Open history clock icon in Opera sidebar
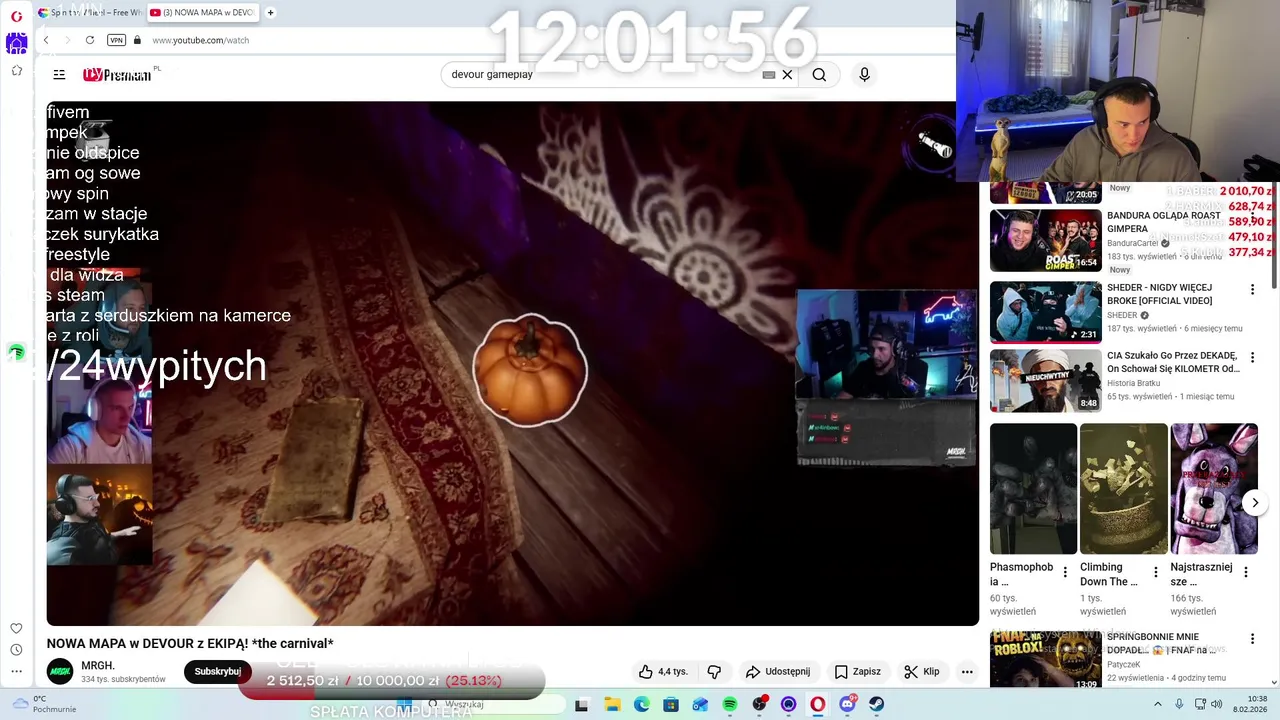 click(x=16, y=650)
